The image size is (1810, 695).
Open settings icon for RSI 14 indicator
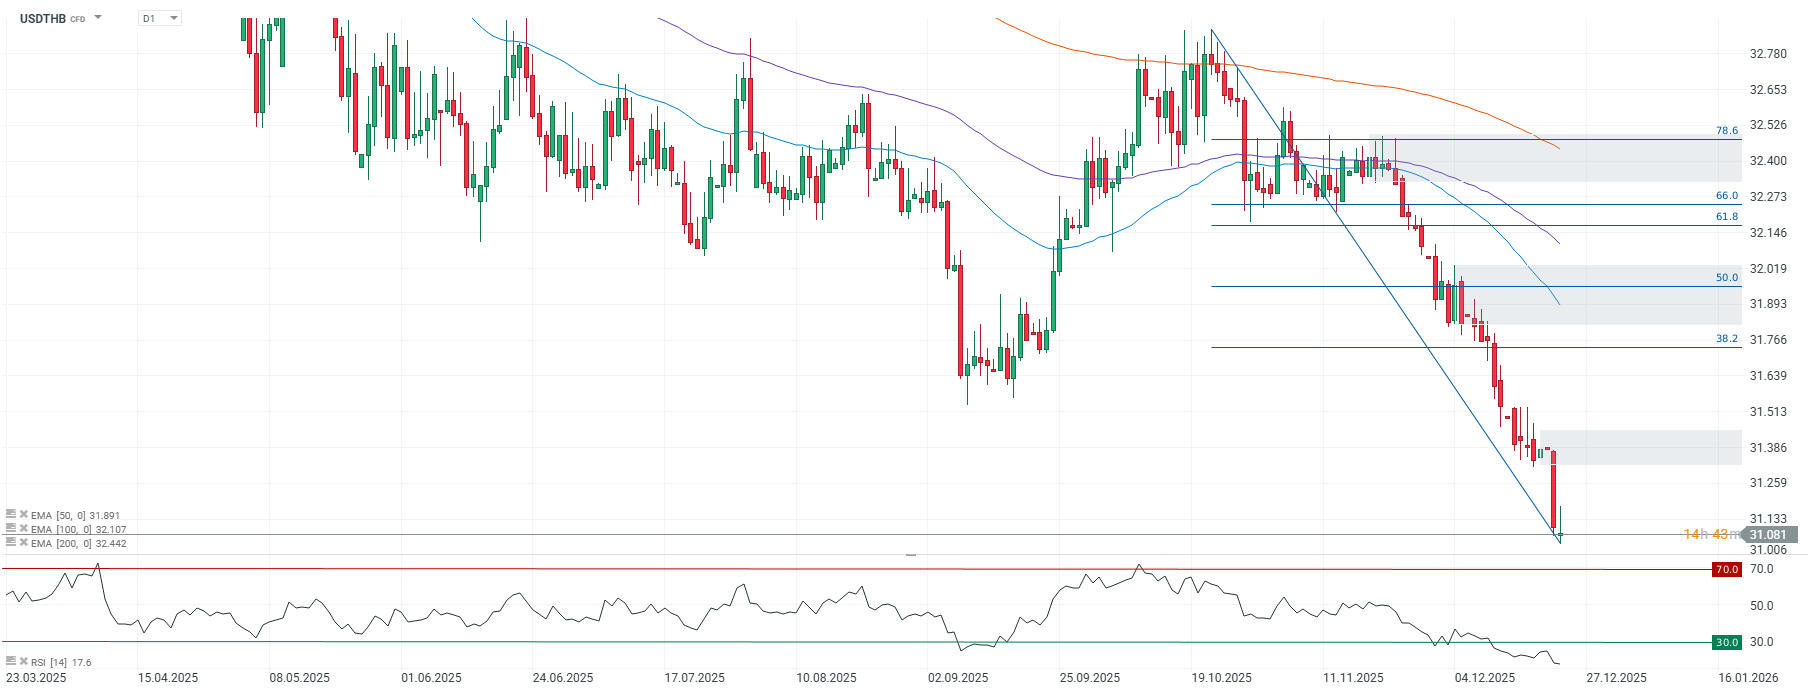(11, 661)
